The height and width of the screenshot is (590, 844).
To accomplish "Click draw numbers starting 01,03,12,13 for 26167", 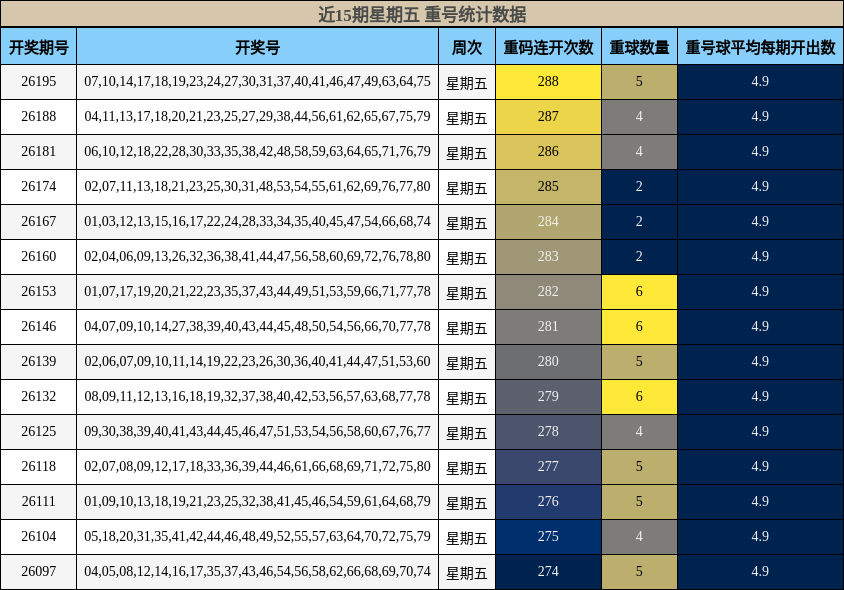I will pyautogui.click(x=257, y=221).
